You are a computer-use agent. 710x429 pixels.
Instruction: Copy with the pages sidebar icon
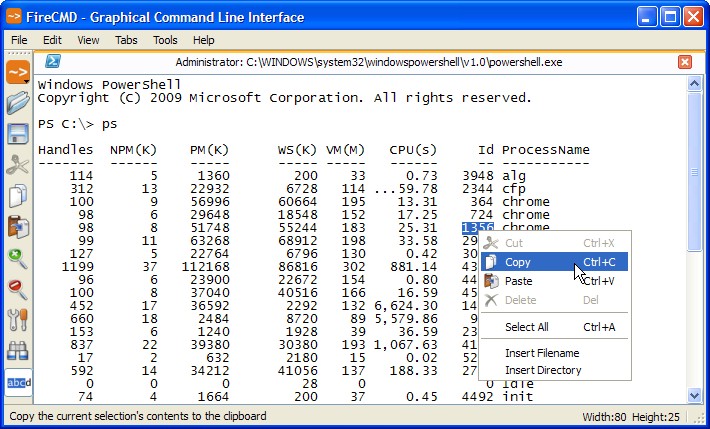tap(18, 196)
